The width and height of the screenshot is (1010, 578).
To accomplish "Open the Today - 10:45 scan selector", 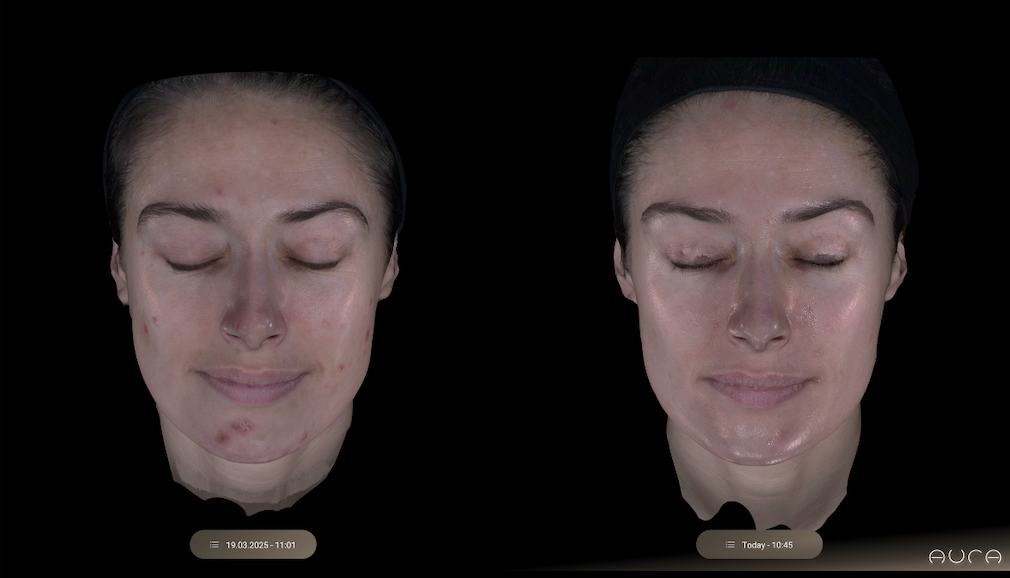I will pyautogui.click(x=759, y=544).
